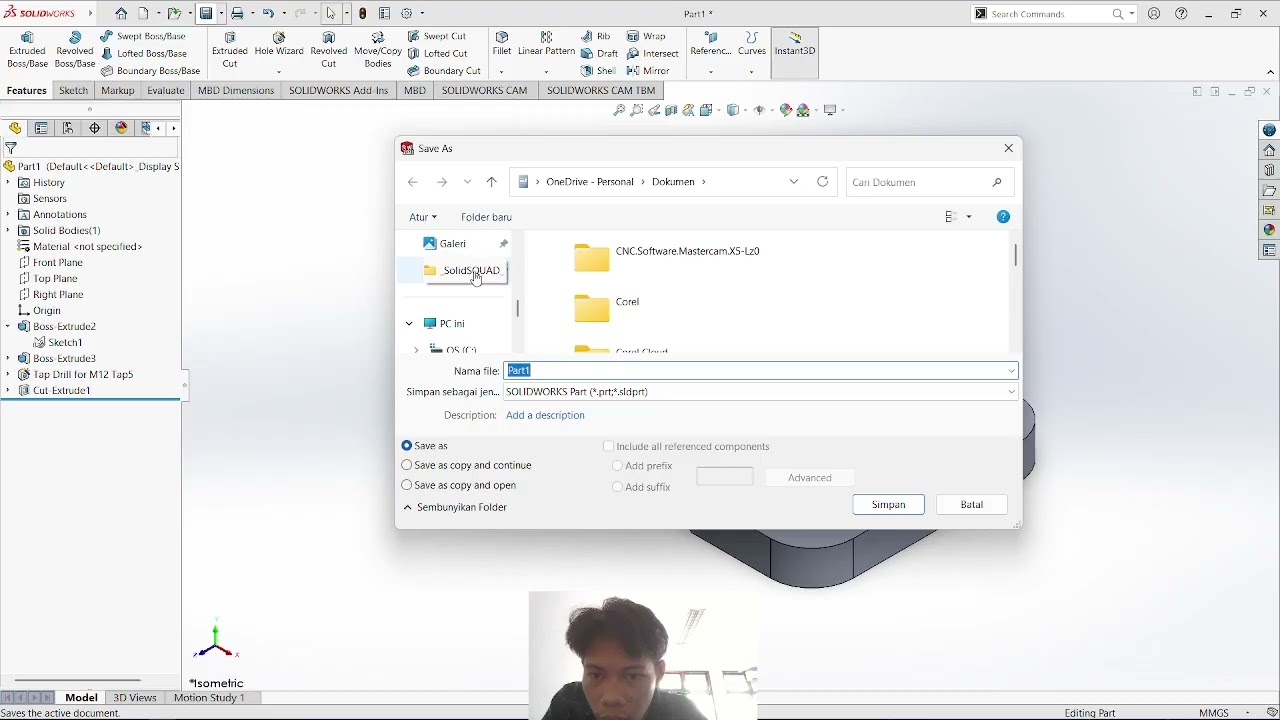Click the Batal cancel button
Image resolution: width=1280 pixels, height=720 pixels.
(972, 505)
